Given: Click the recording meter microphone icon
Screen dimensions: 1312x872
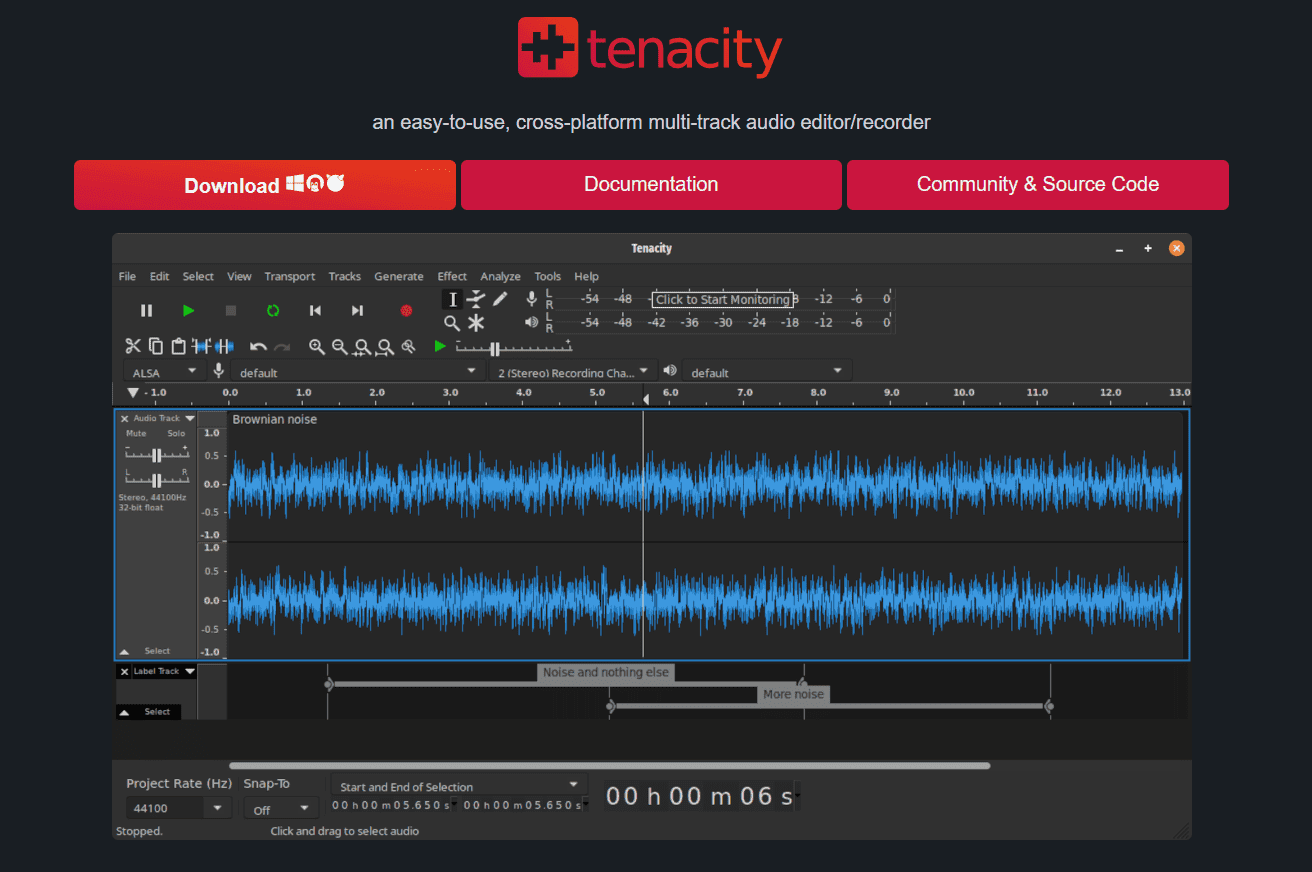Looking at the screenshot, I should 532,299.
